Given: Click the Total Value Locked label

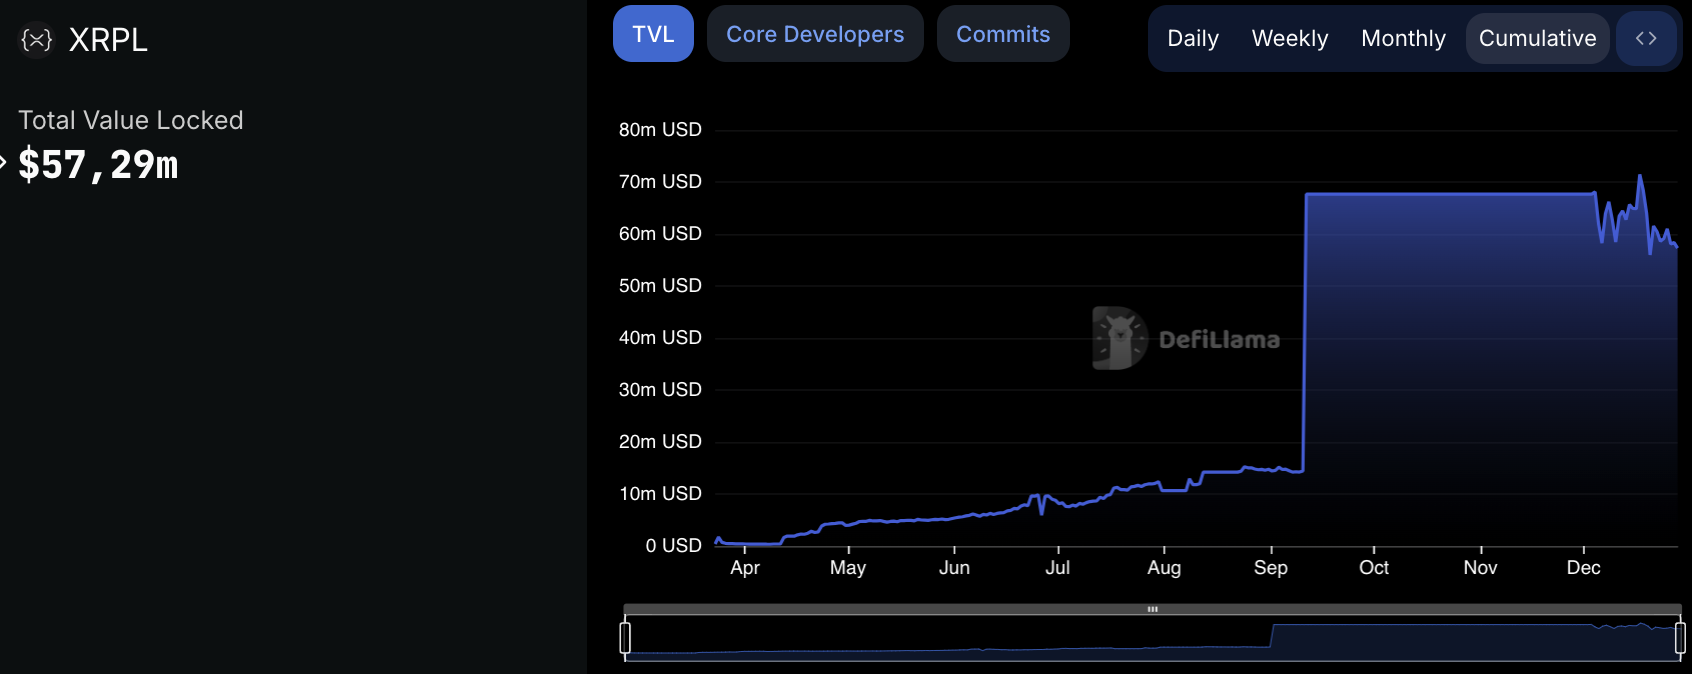Looking at the screenshot, I should 131,120.
